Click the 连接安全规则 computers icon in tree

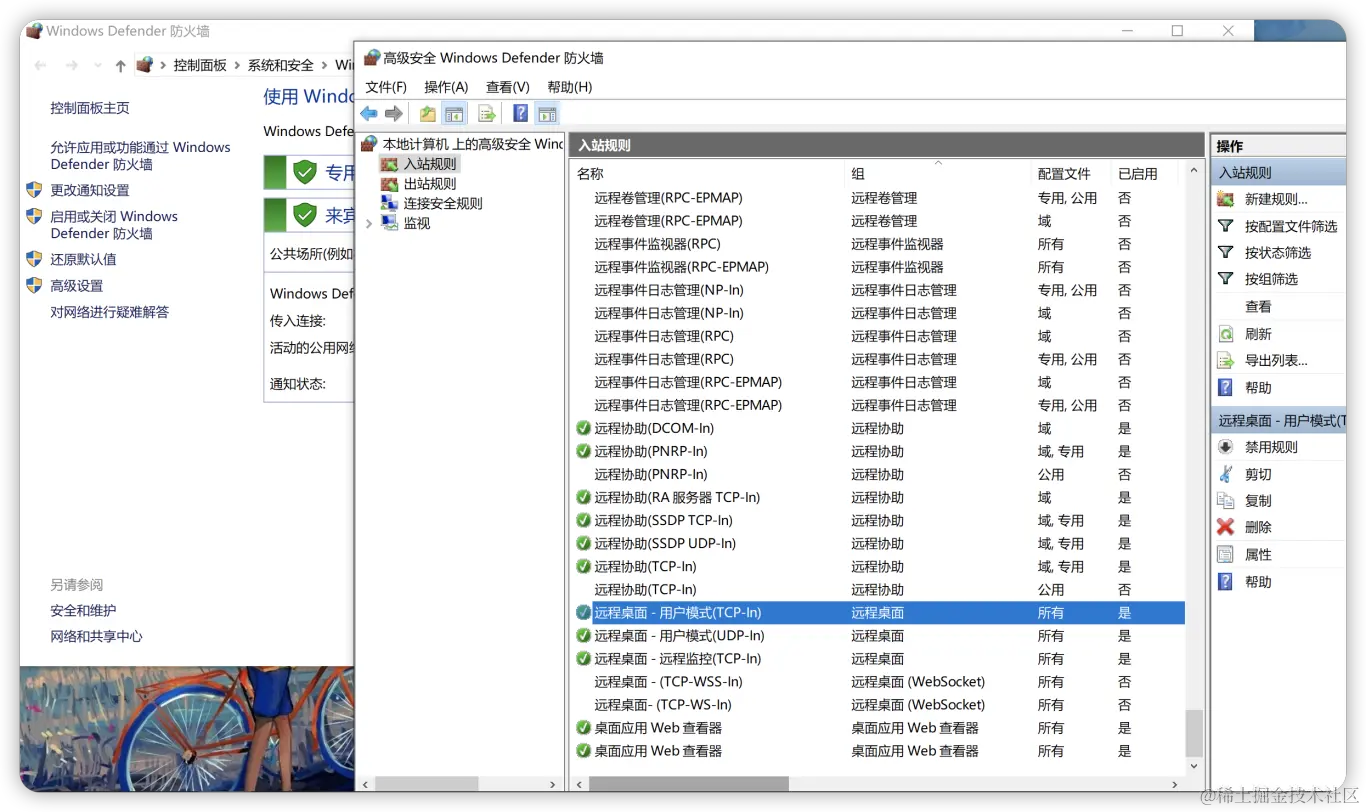[x=389, y=203]
